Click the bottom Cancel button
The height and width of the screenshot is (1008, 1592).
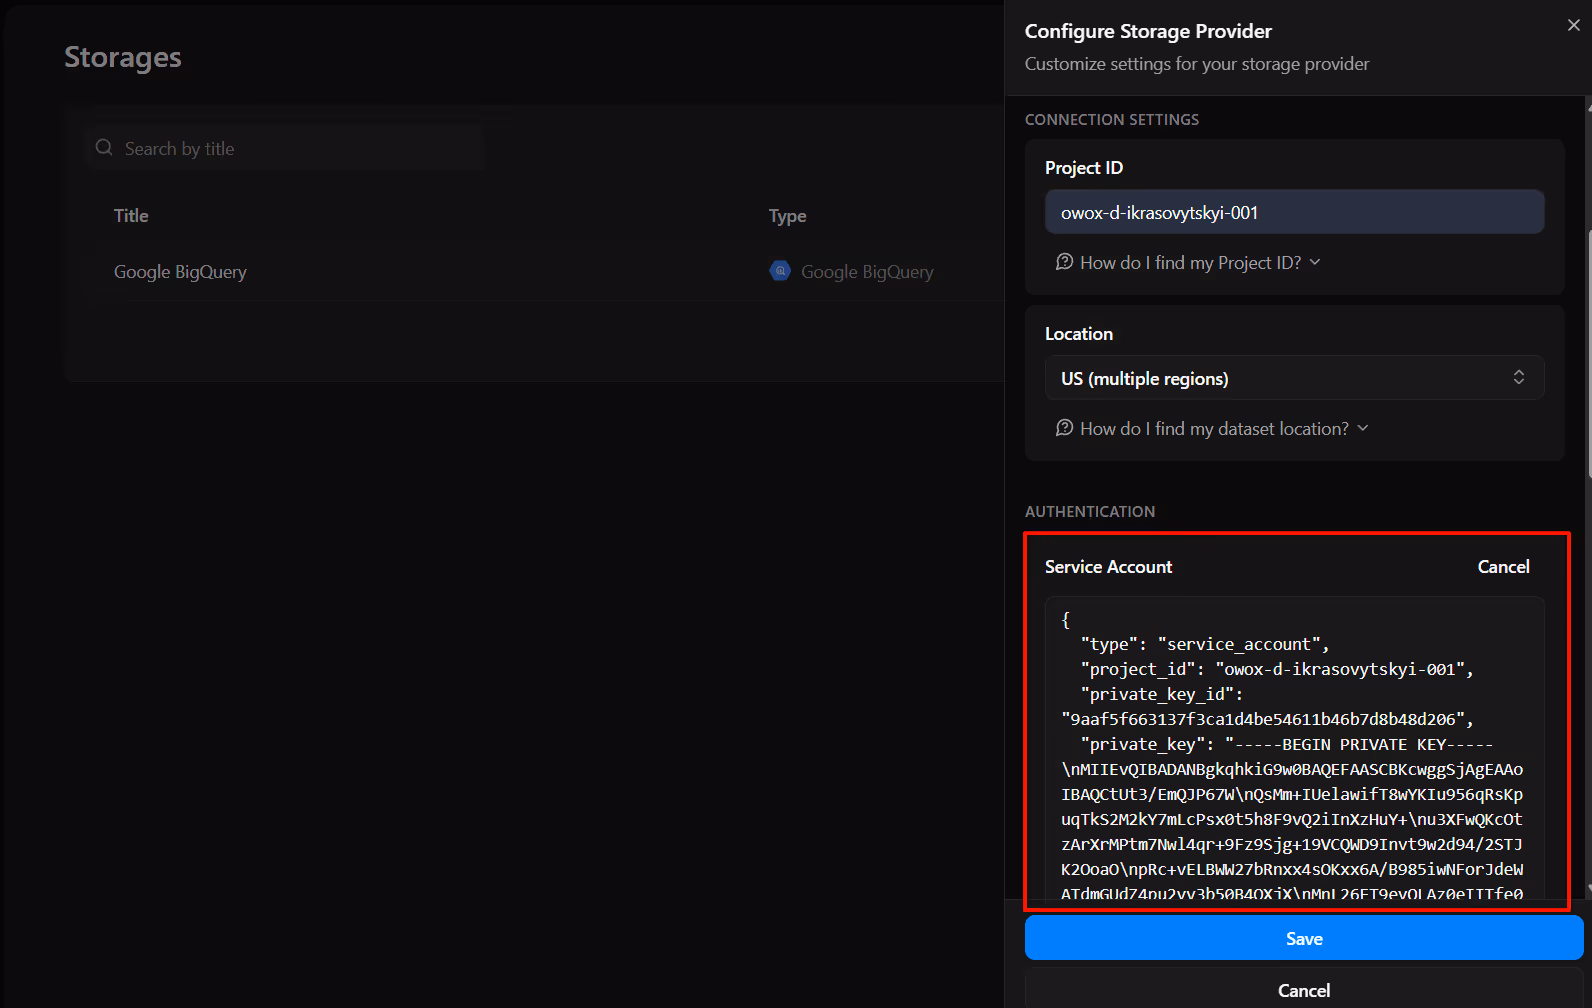(1304, 990)
